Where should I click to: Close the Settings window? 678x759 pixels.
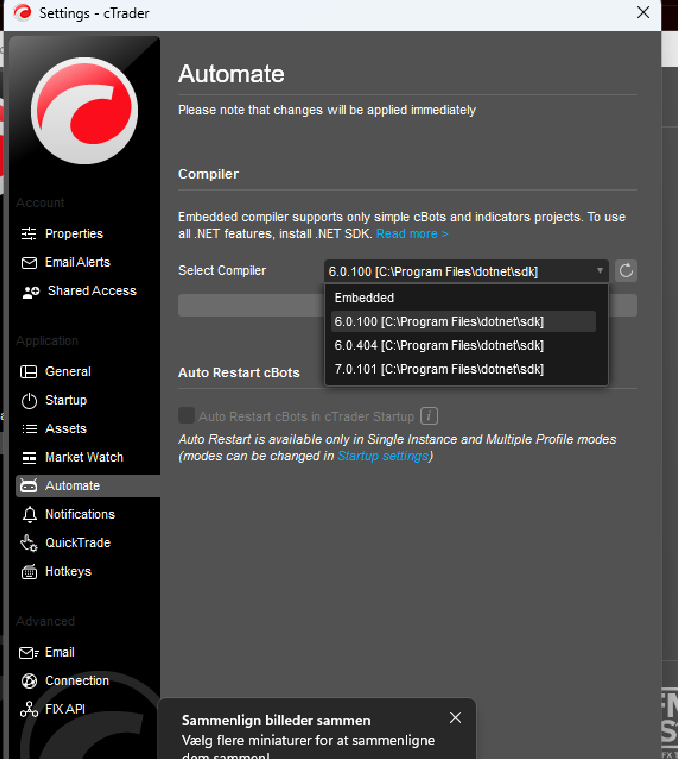point(643,12)
